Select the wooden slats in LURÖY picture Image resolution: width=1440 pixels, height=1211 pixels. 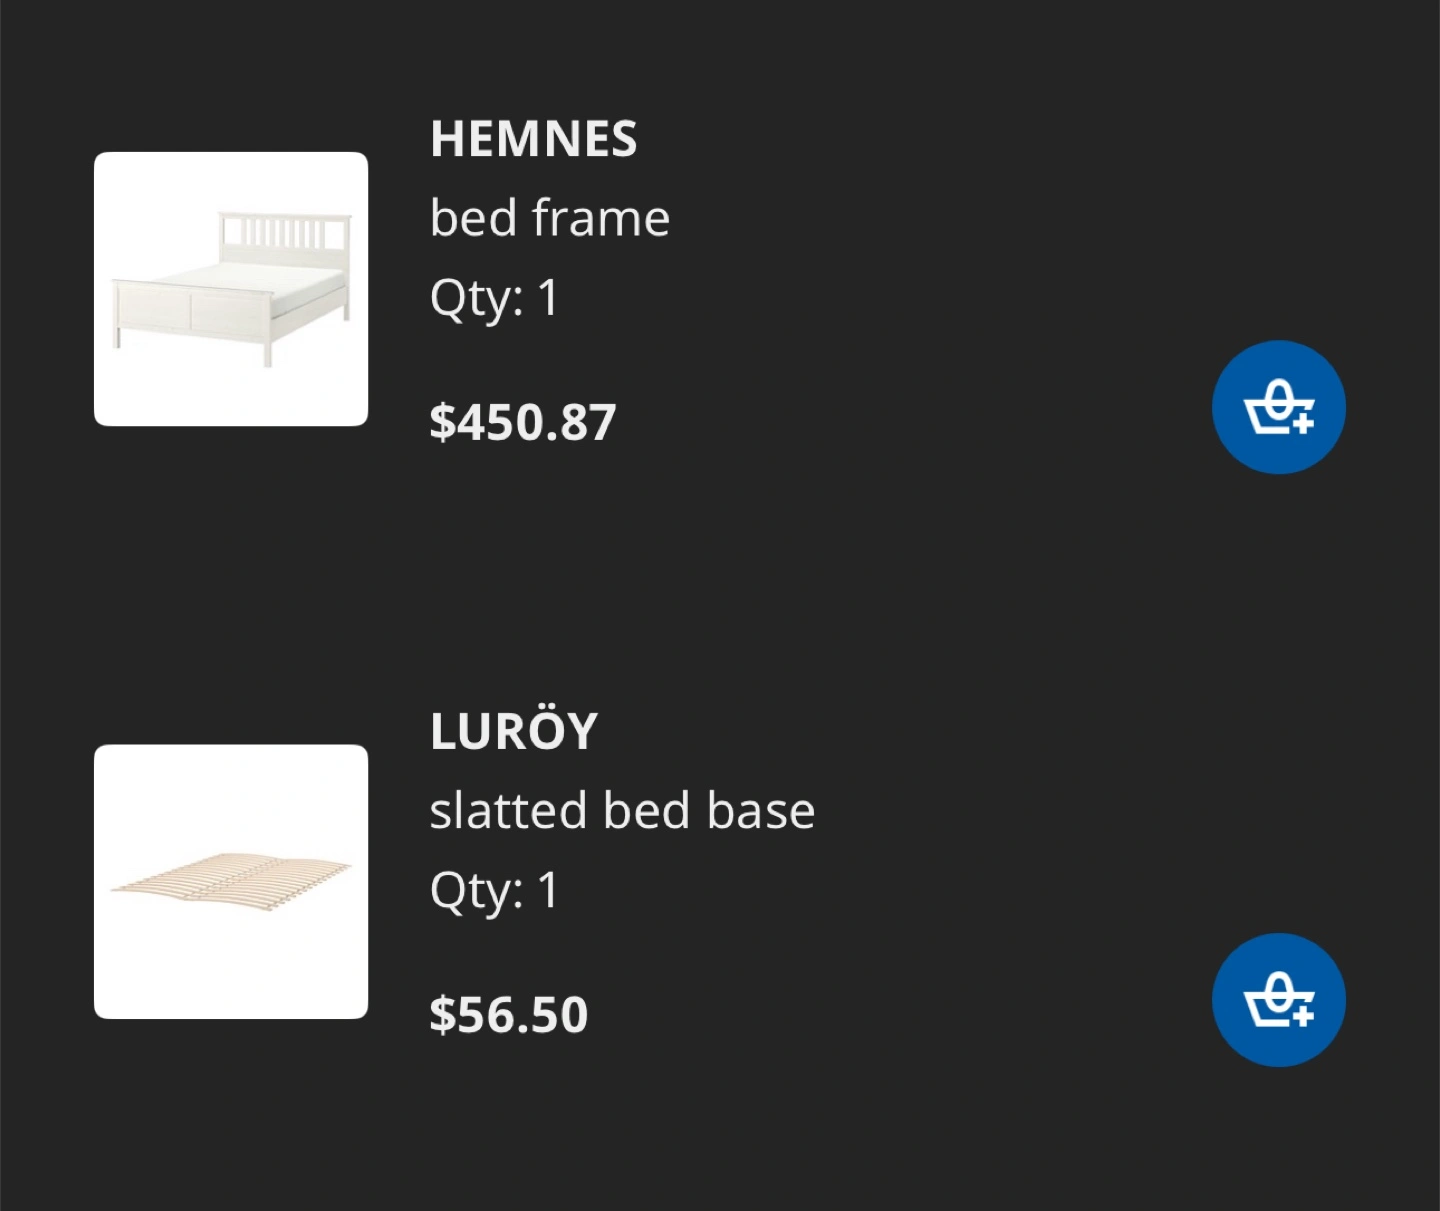tap(231, 882)
